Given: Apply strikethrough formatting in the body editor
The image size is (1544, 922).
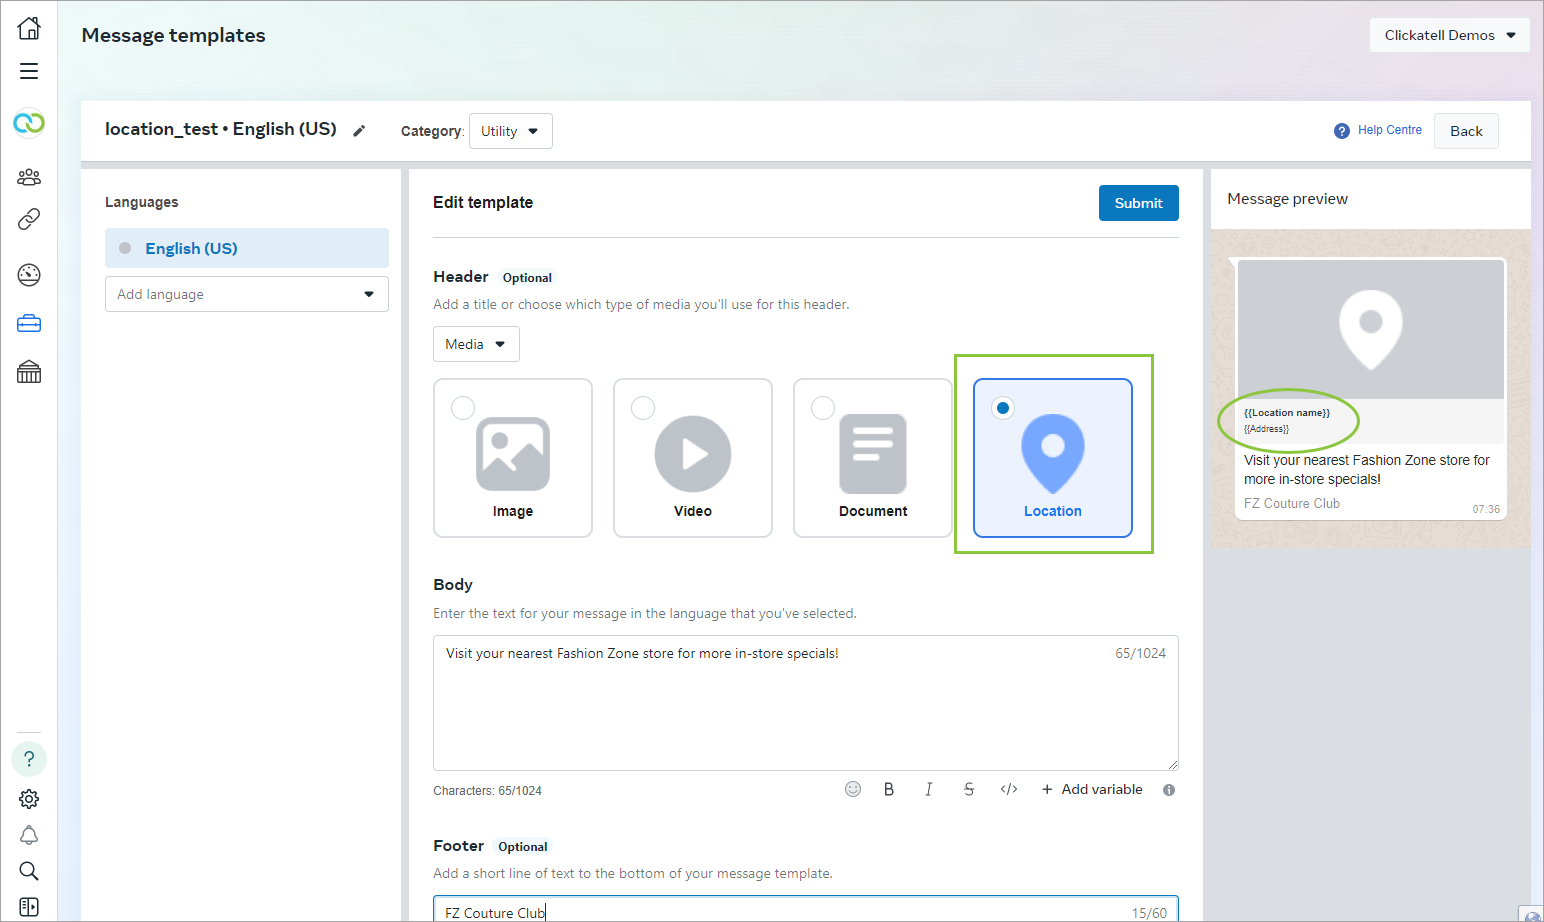Looking at the screenshot, I should [x=968, y=789].
